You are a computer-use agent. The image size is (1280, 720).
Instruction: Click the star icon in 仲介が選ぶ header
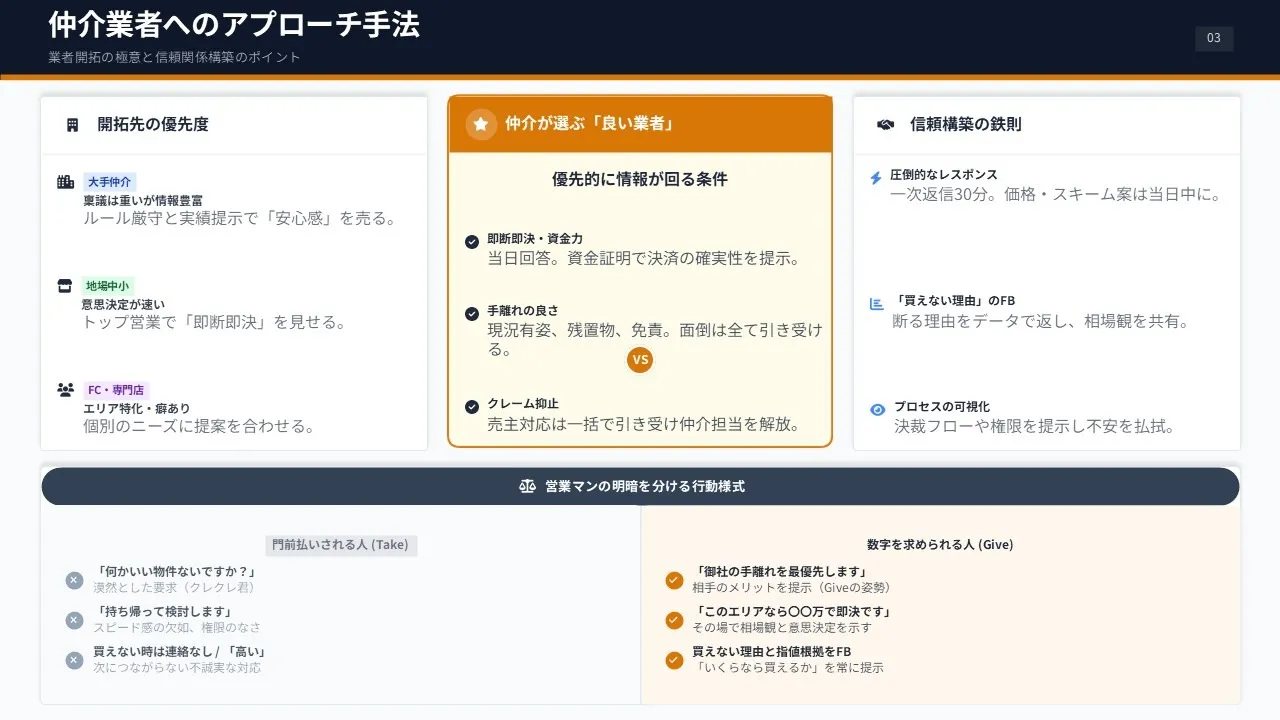[481, 124]
